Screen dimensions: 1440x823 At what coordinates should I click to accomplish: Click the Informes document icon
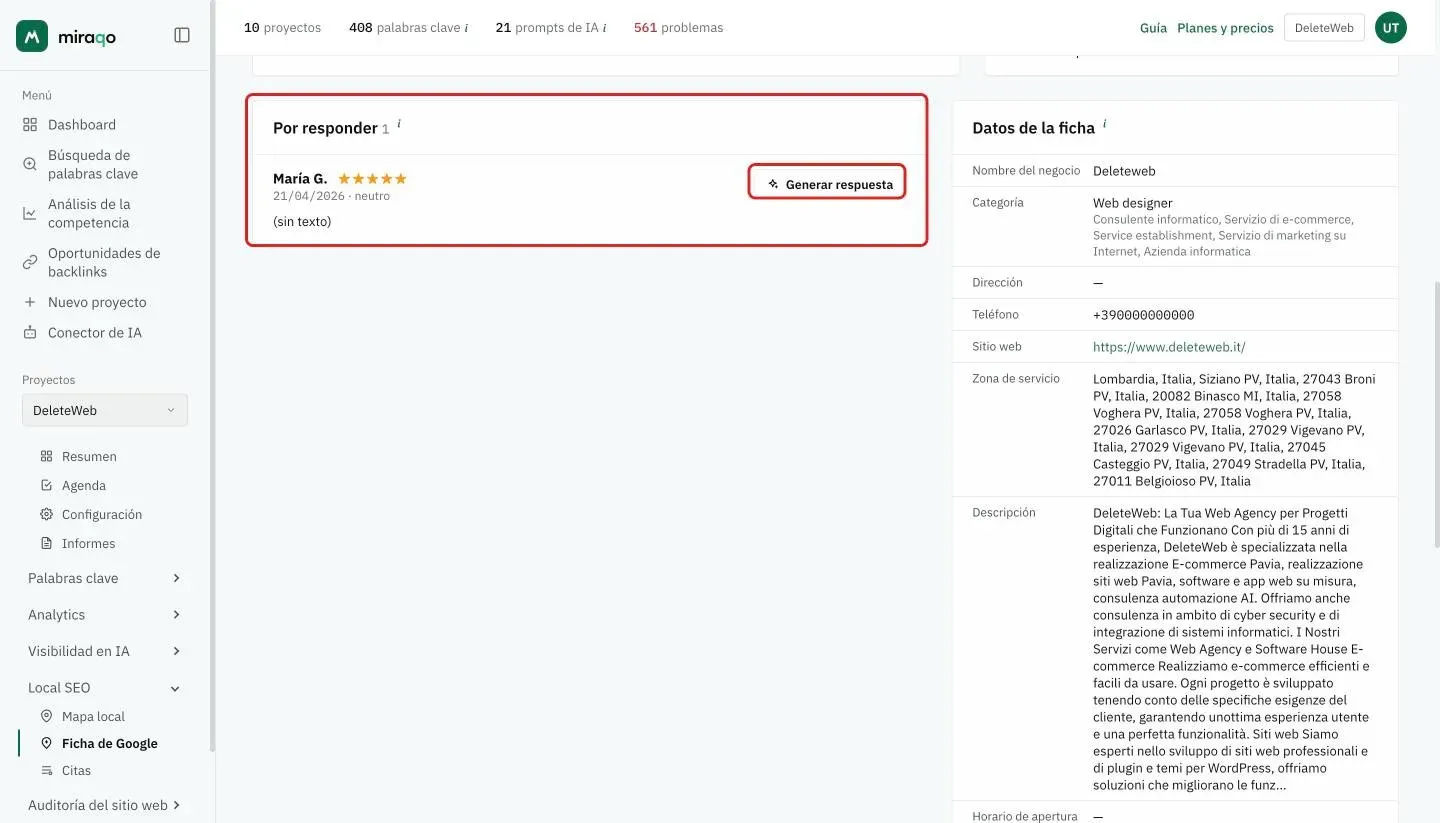(x=46, y=543)
